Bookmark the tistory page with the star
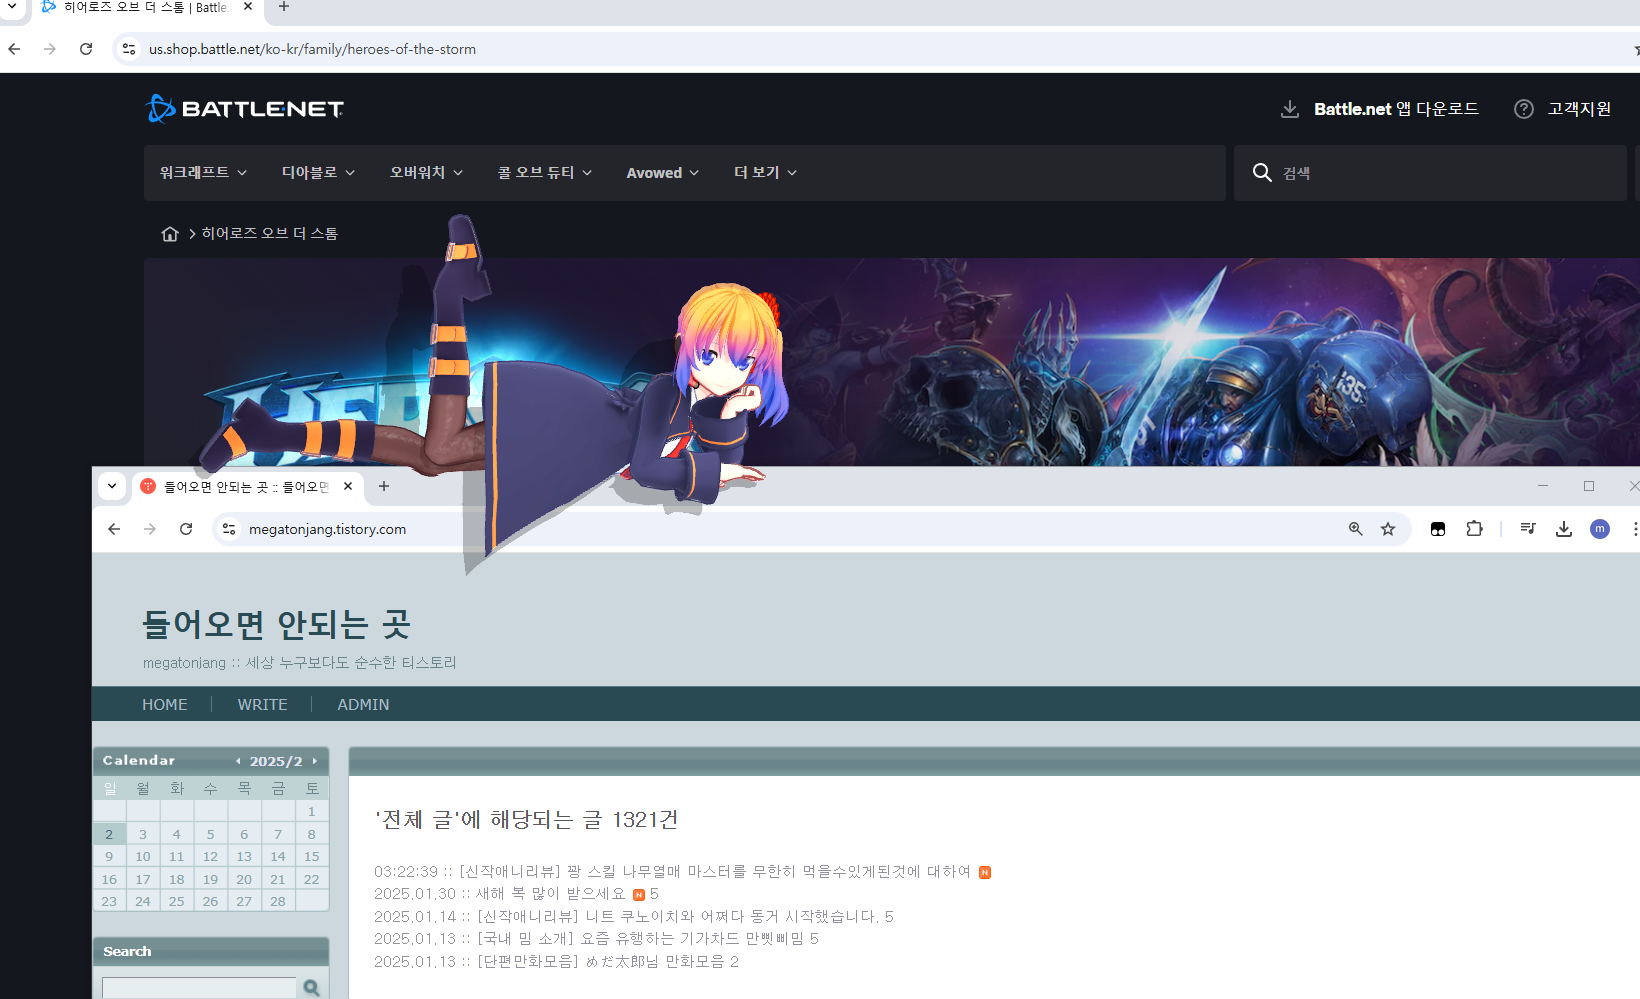The width and height of the screenshot is (1640, 999). click(1388, 529)
